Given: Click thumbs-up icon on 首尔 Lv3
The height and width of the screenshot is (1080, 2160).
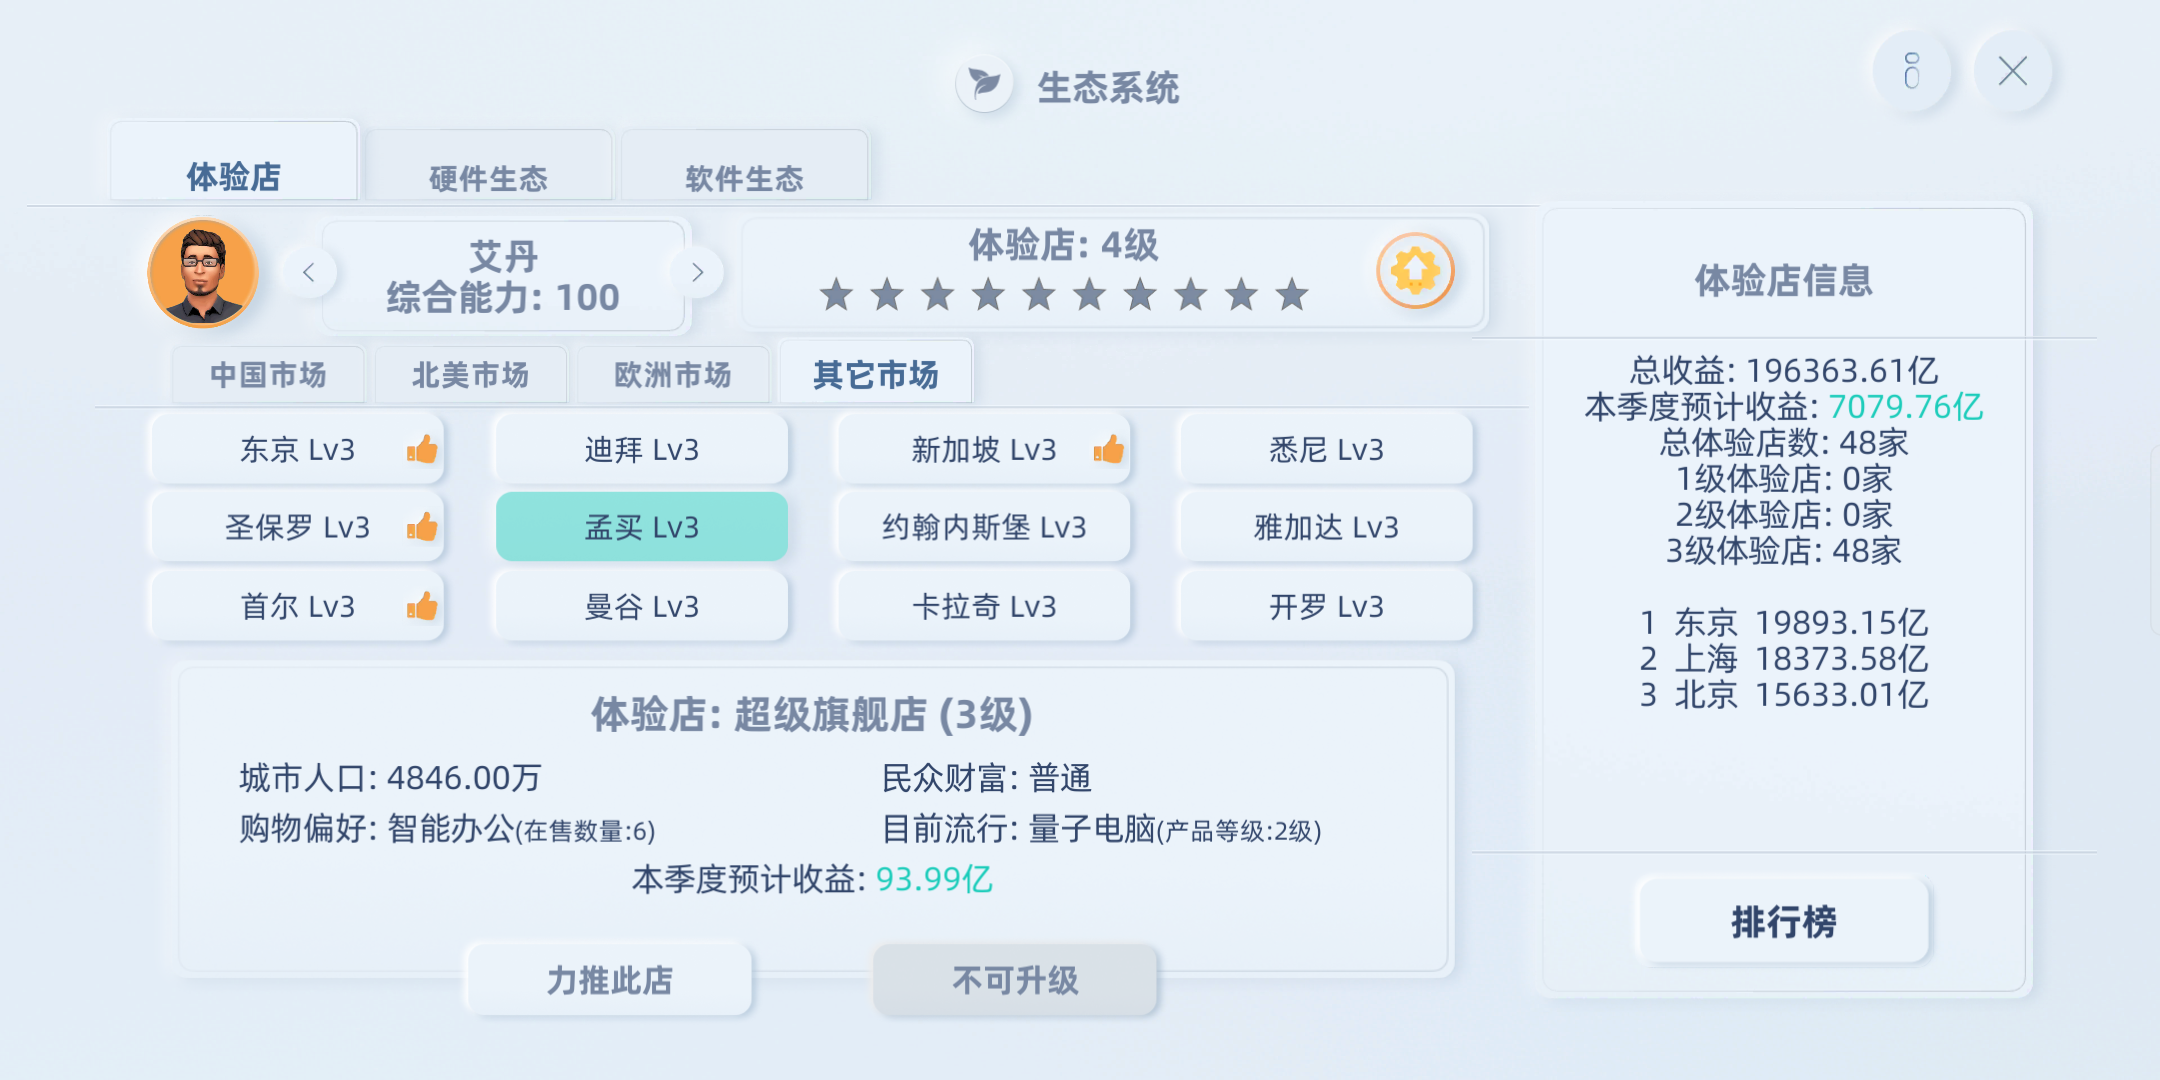Looking at the screenshot, I should [x=422, y=606].
